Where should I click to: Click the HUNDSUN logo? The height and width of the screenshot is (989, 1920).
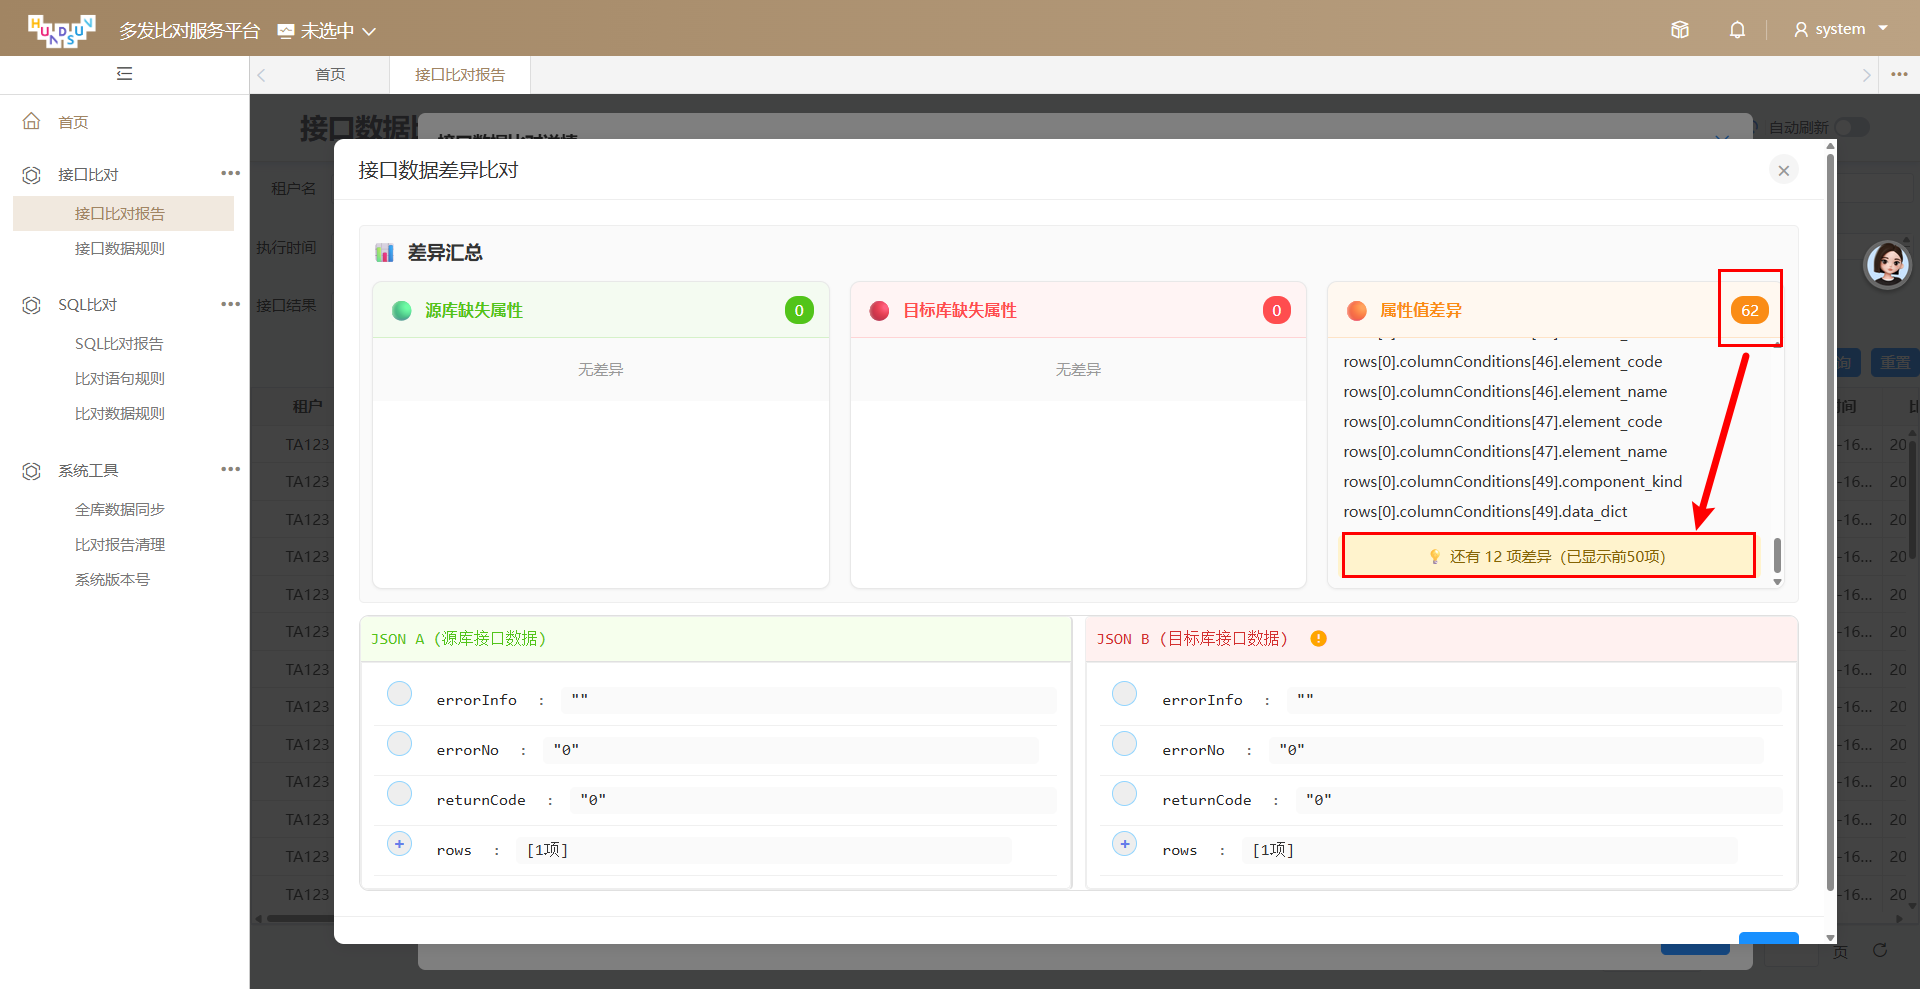[62, 30]
